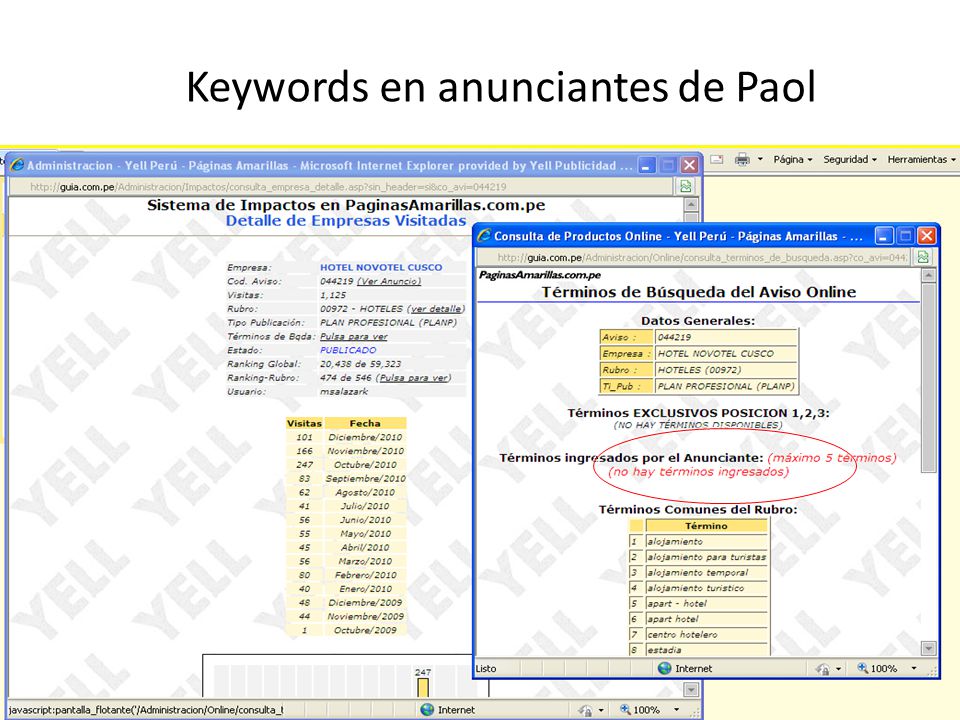This screenshot has width=960, height=720.
Task: Expand the dropdown arrow beside the printer icon
Action: pos(760,159)
